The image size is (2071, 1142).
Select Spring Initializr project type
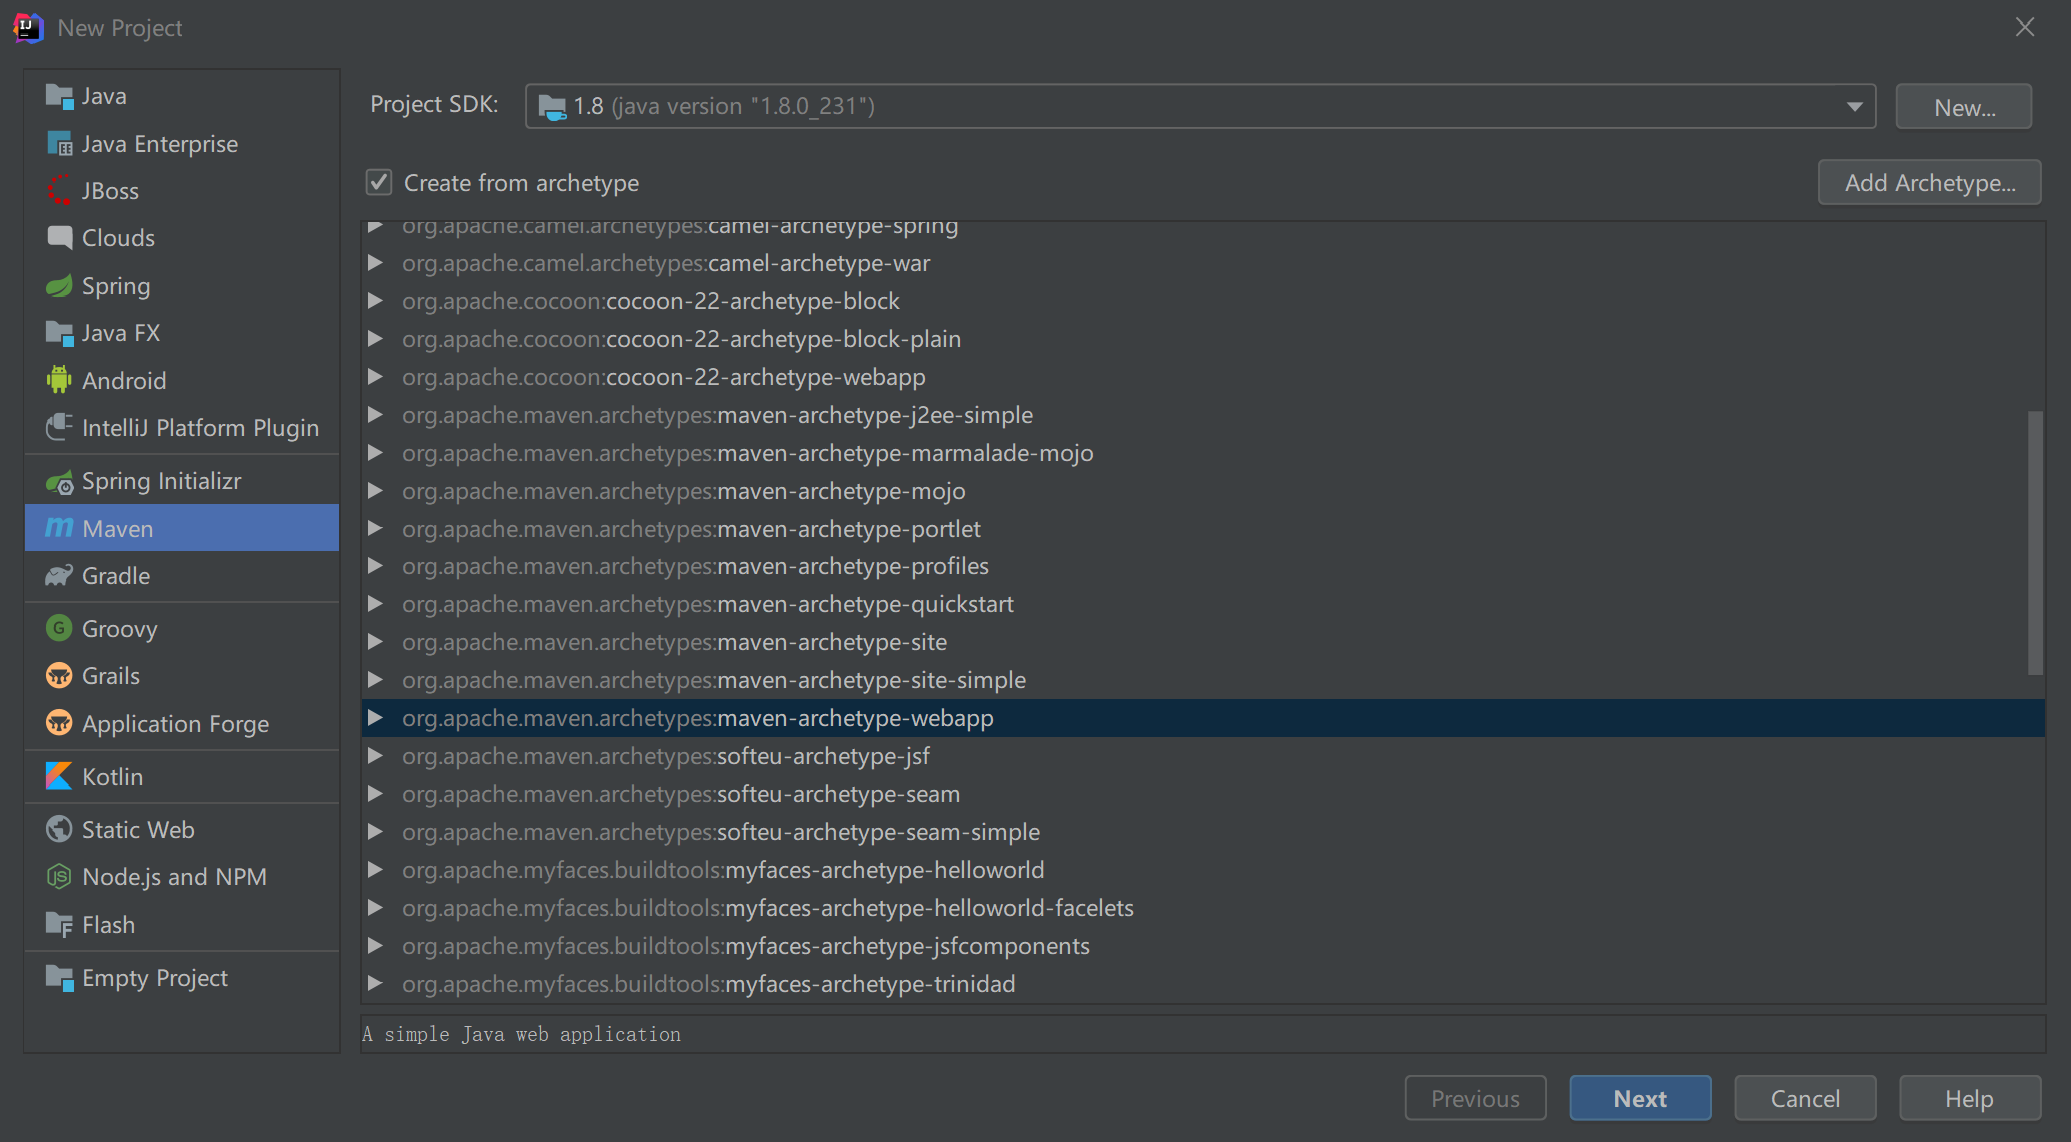coord(161,481)
